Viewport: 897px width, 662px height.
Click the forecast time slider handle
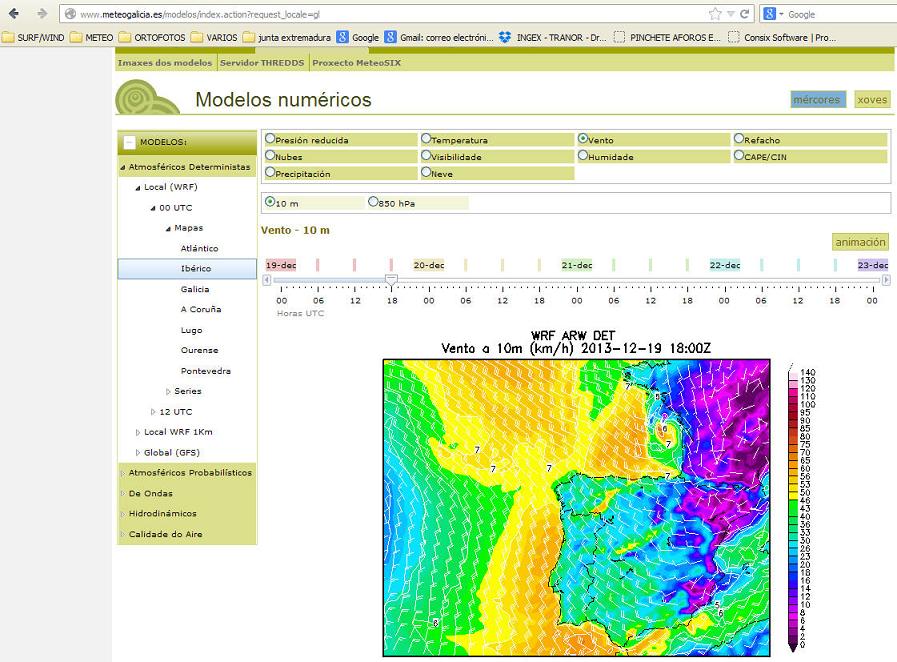pyautogui.click(x=391, y=279)
